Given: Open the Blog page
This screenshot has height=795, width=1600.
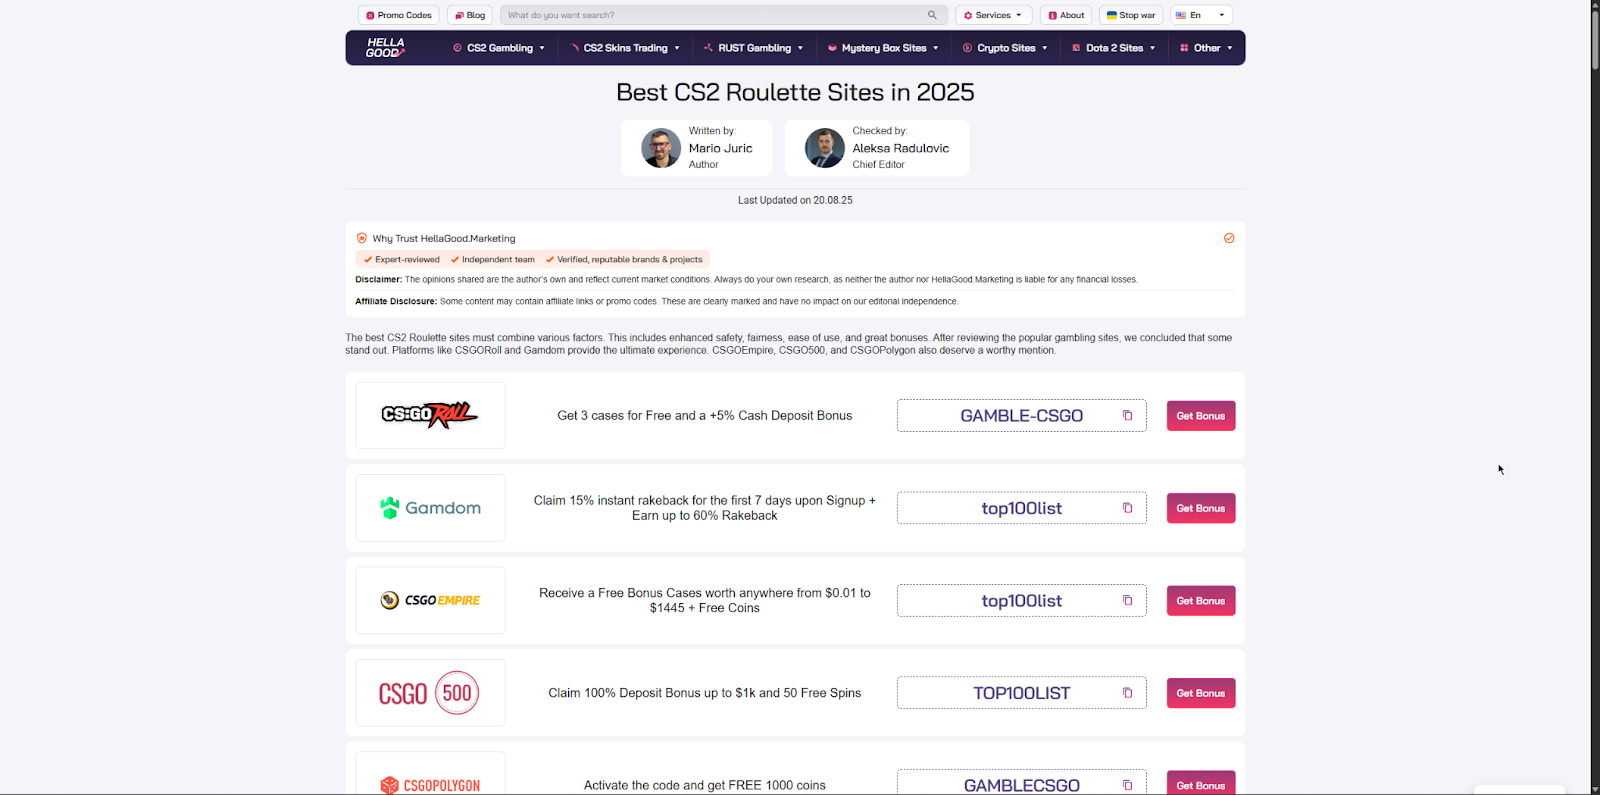Looking at the screenshot, I should tap(469, 14).
